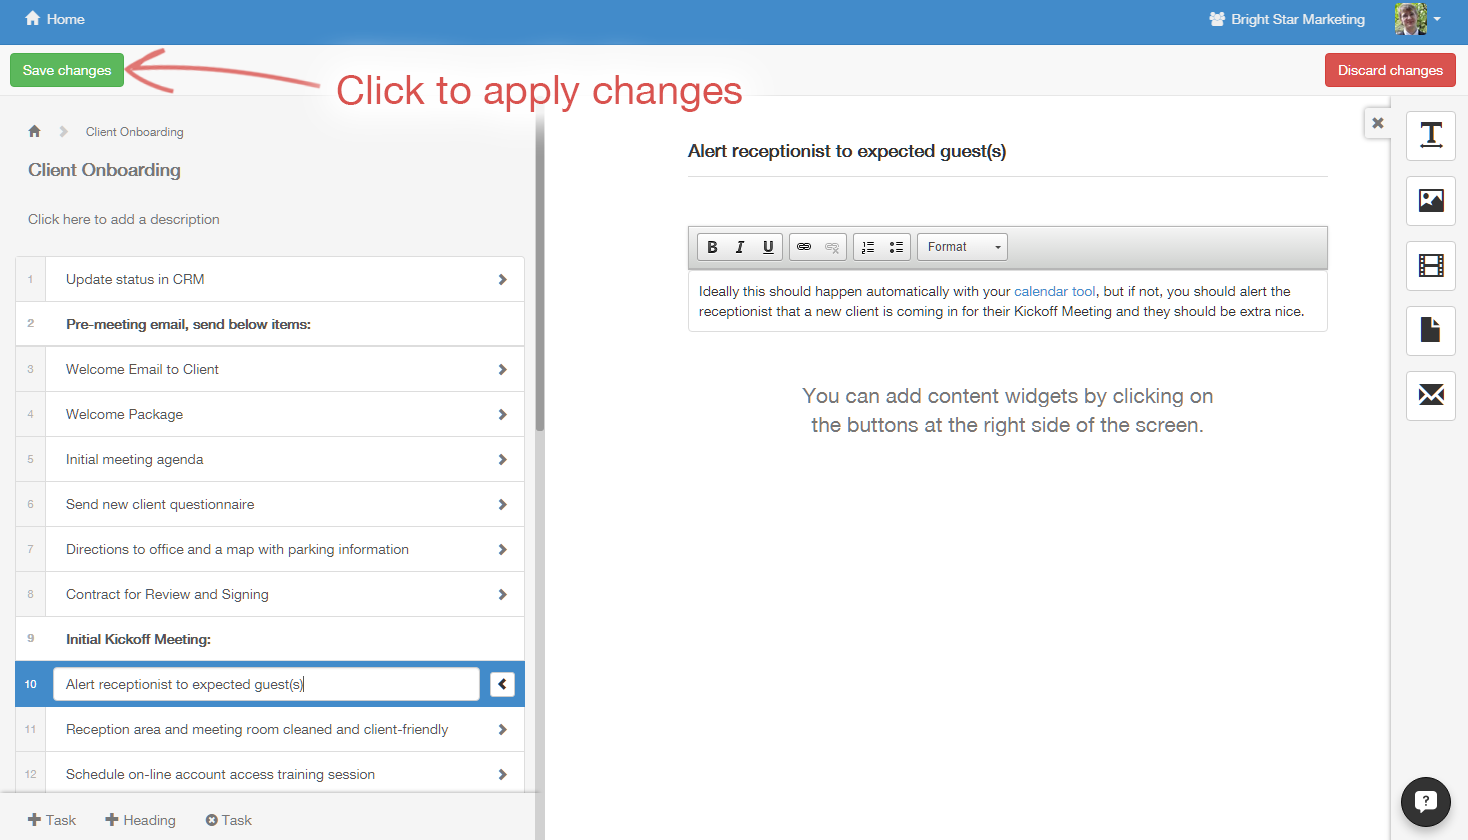Click the Save changes button
This screenshot has height=840, width=1468.
coord(67,70)
